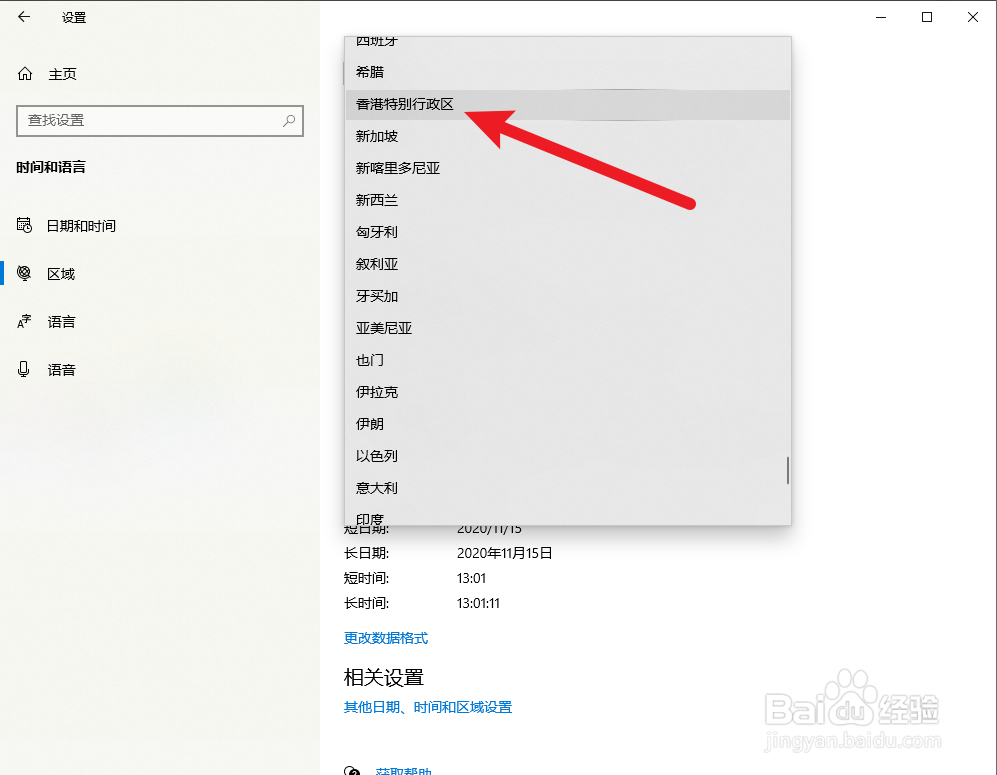The height and width of the screenshot is (775, 997).
Task: Choose 希腊 in the region dropdown
Action: (x=370, y=72)
